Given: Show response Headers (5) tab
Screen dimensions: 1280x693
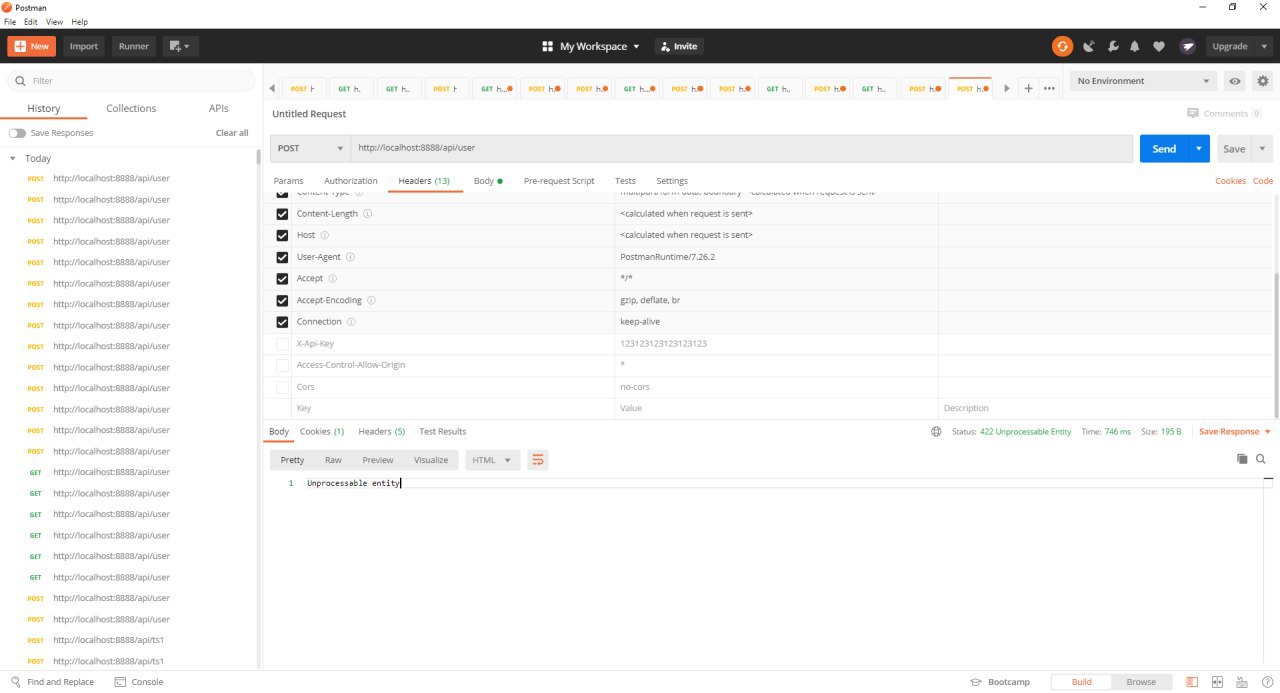Looking at the screenshot, I should coord(382,432).
